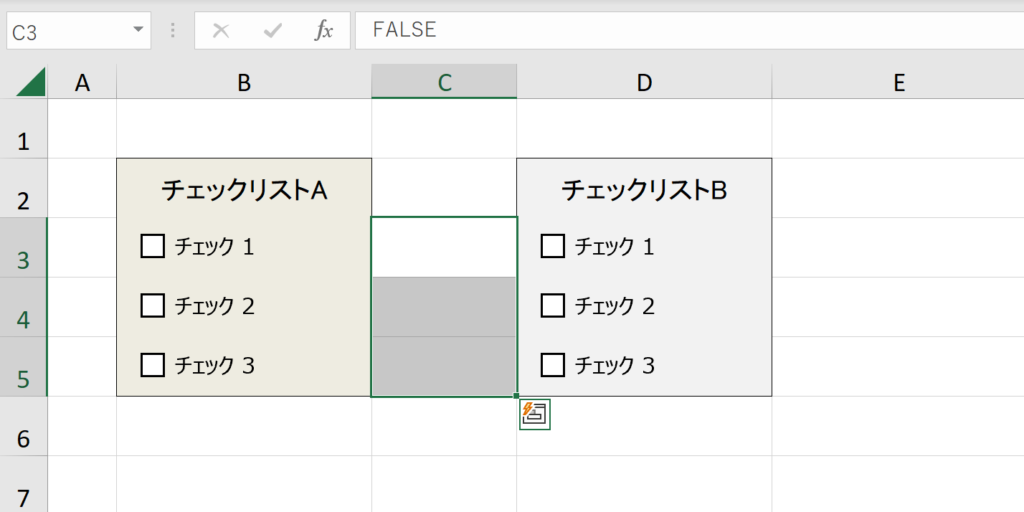Click the Cancel X icon in formula bar

pos(221,31)
